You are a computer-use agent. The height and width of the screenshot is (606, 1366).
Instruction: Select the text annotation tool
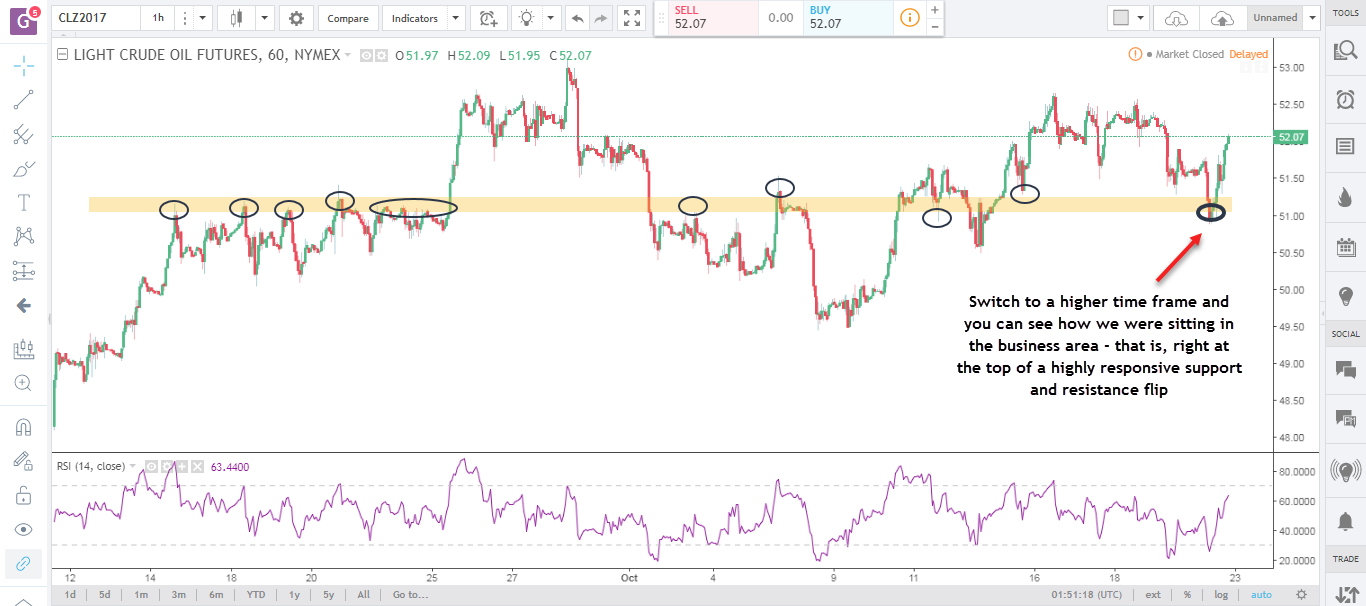click(x=24, y=202)
